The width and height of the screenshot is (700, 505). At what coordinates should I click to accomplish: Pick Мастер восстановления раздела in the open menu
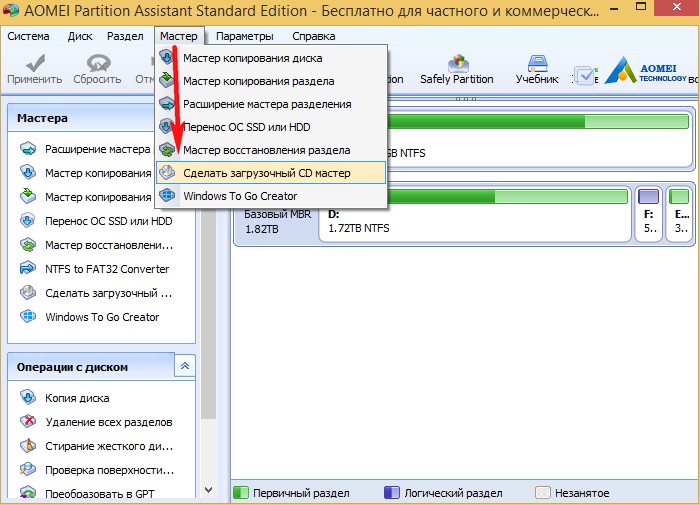coord(266,150)
